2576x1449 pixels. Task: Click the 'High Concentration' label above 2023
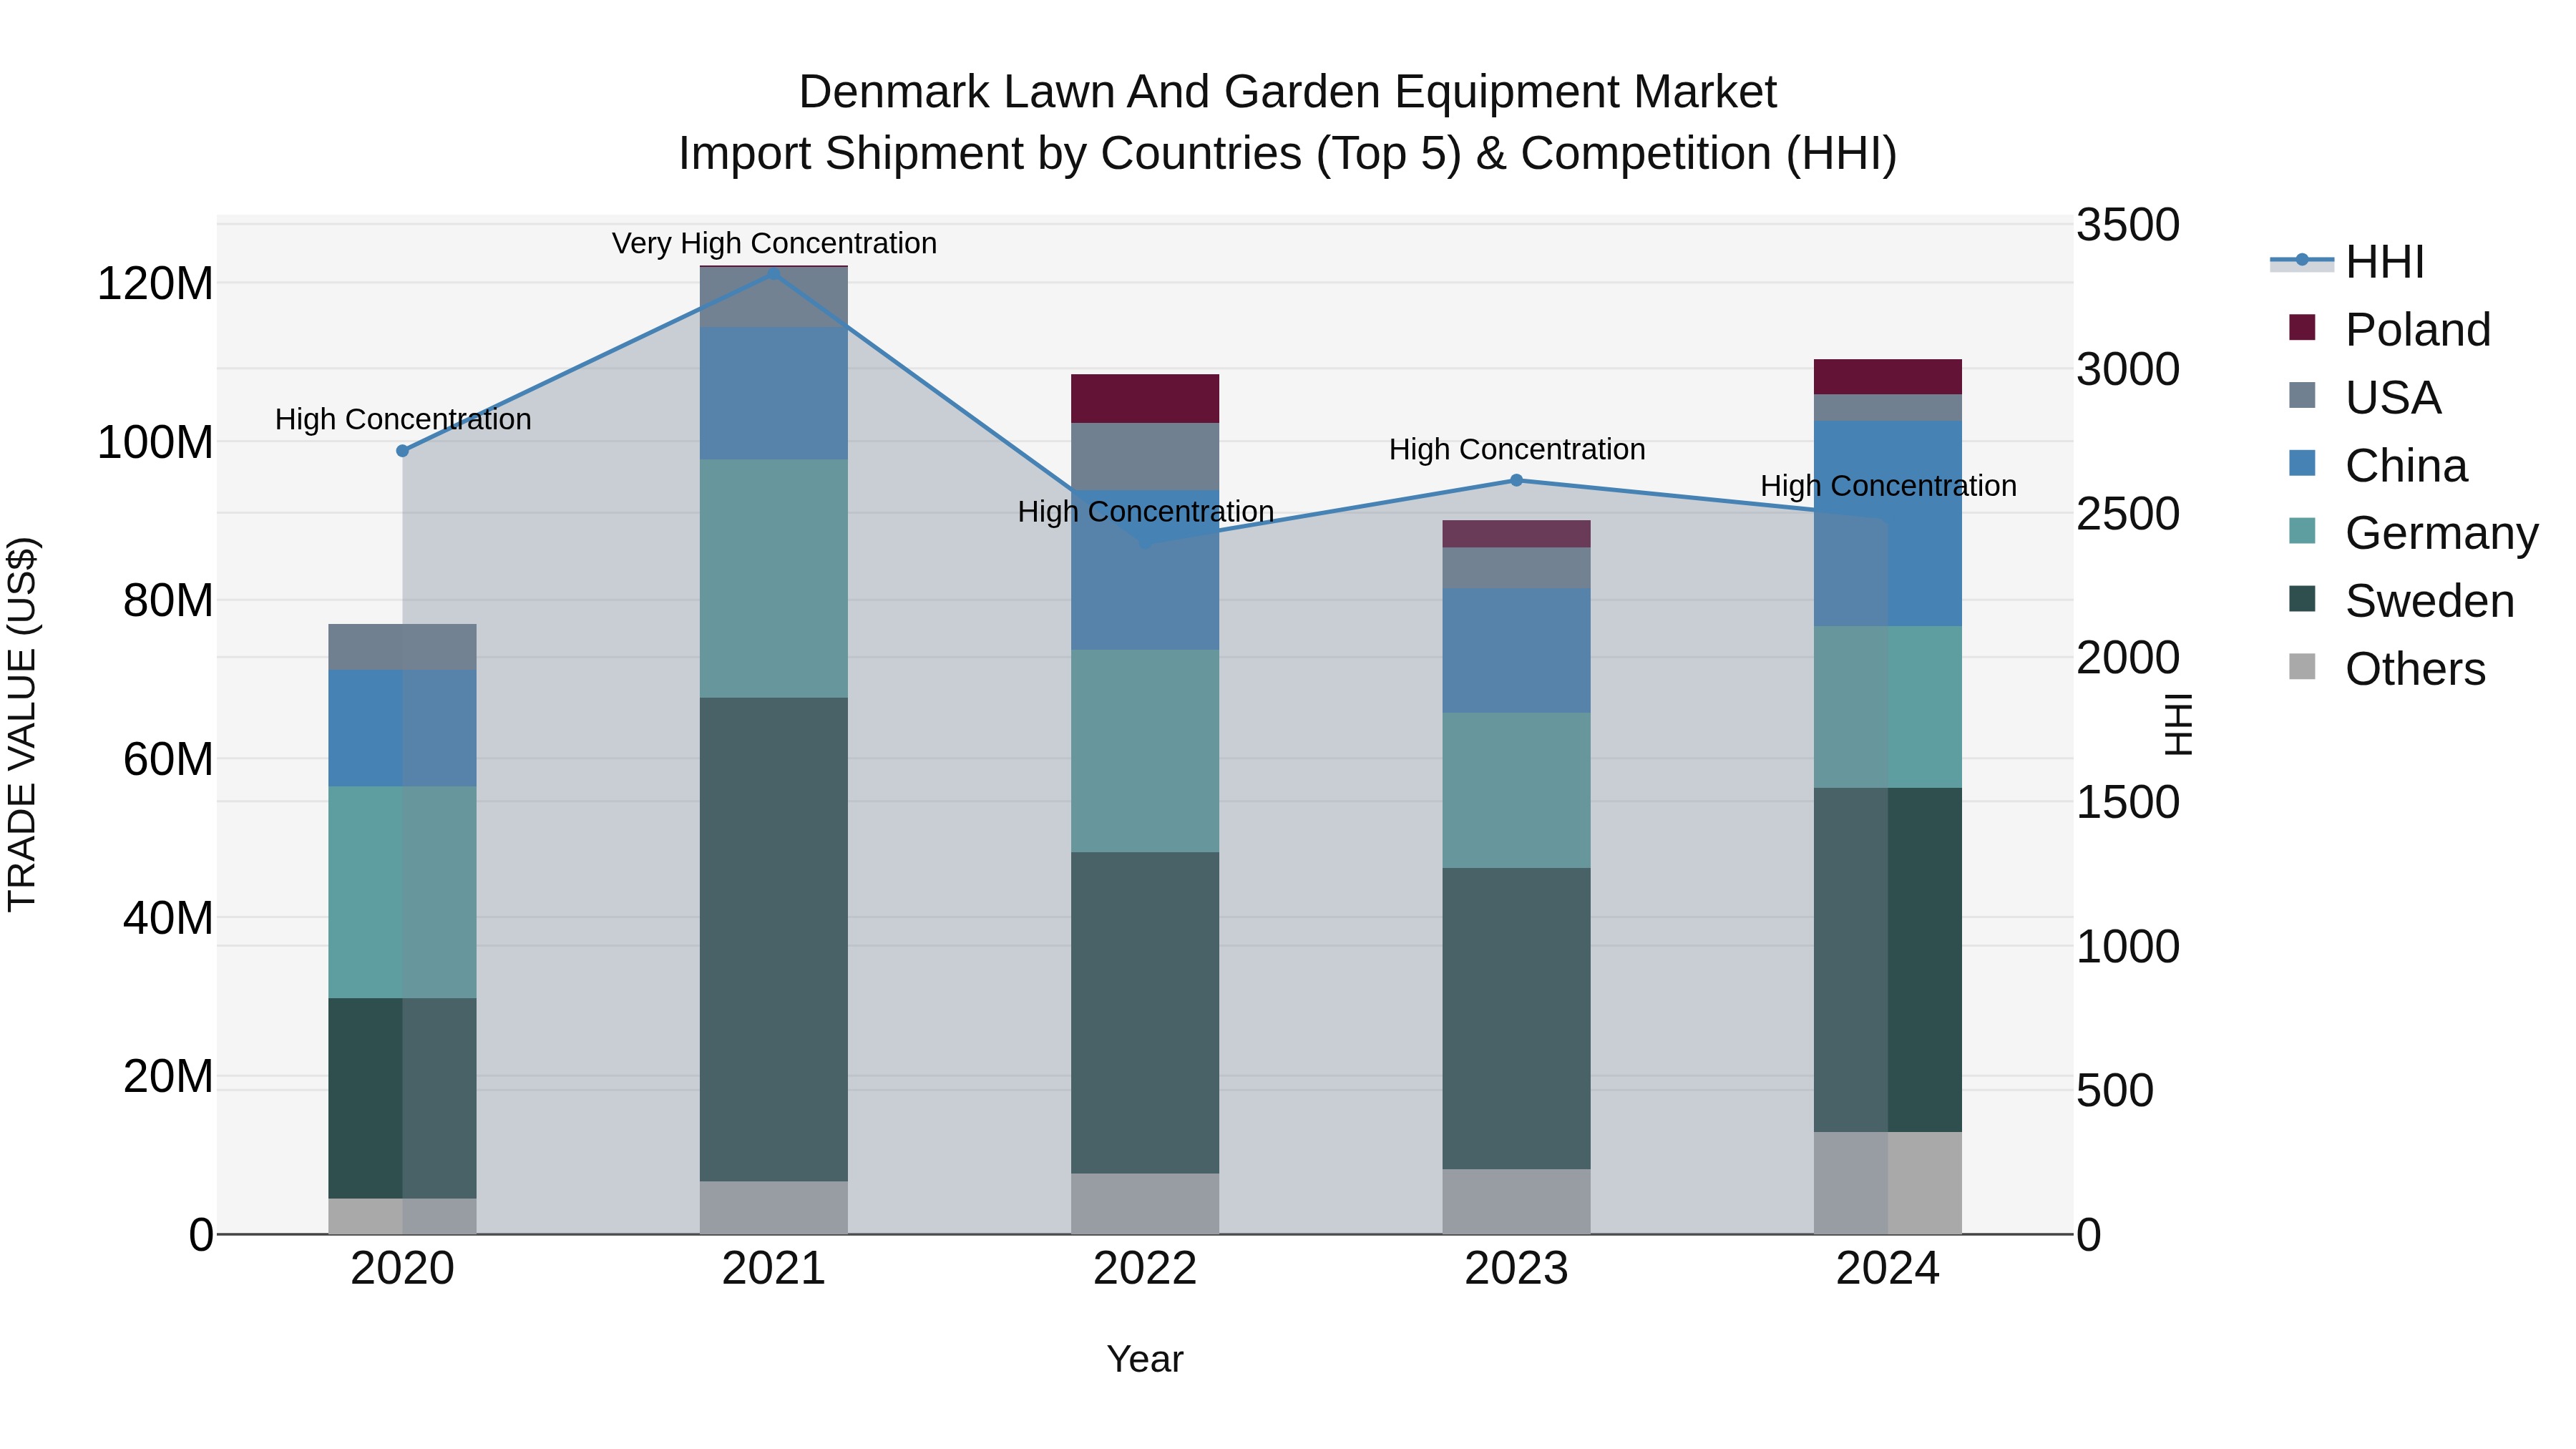[1517, 449]
